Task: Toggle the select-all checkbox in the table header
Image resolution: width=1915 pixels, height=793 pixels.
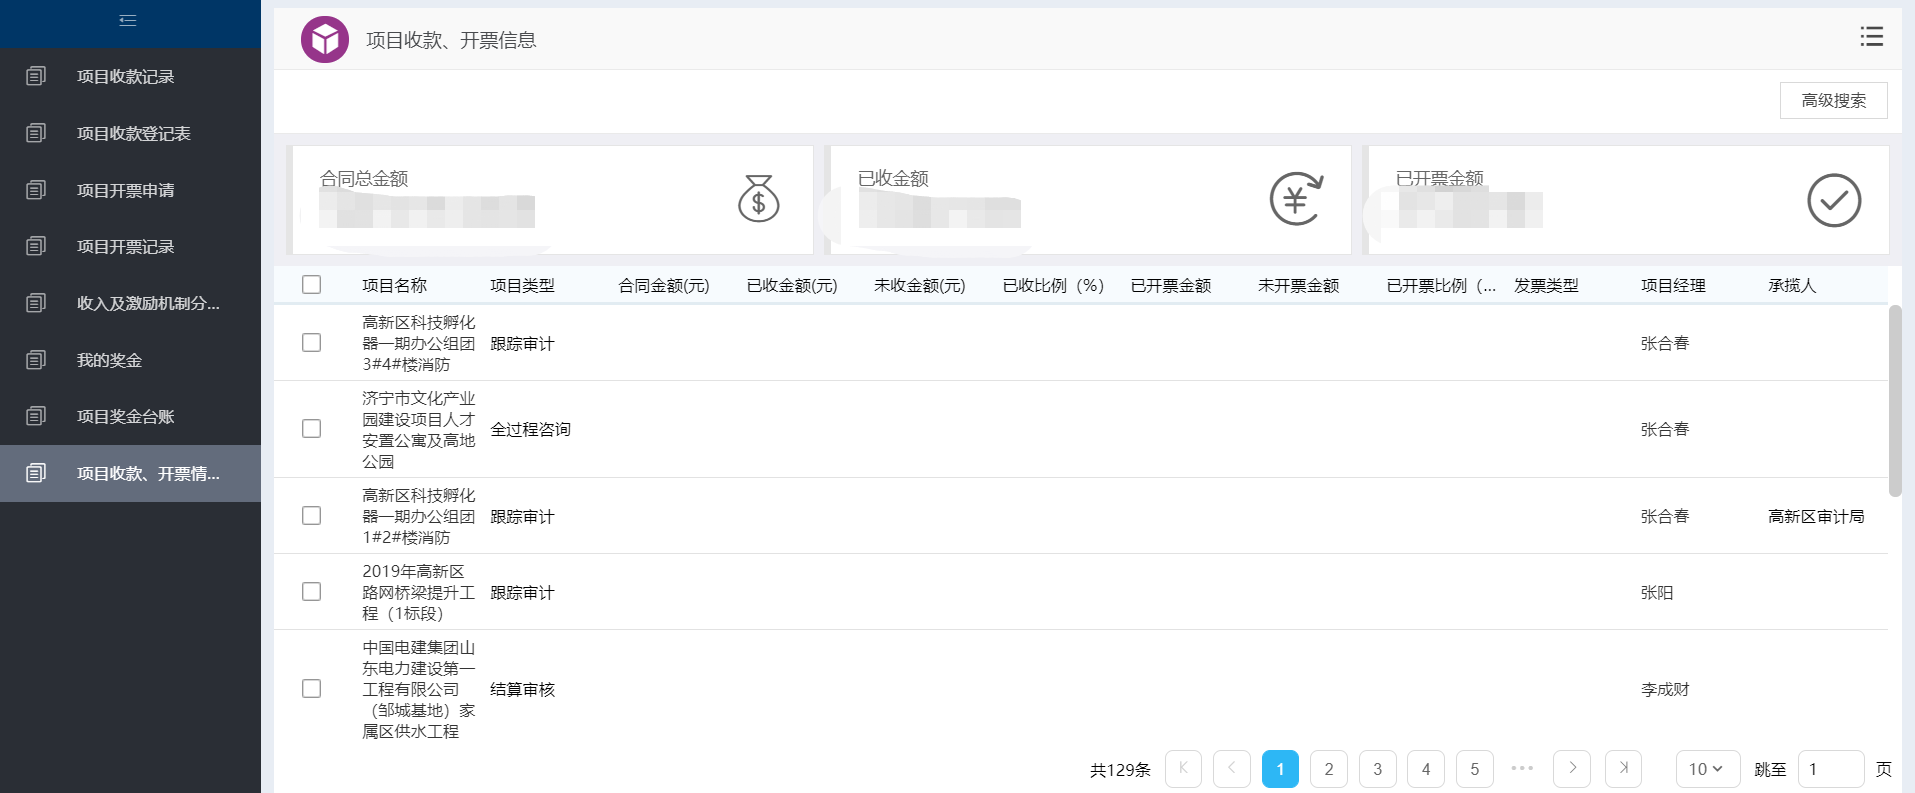Action: pyautogui.click(x=312, y=285)
